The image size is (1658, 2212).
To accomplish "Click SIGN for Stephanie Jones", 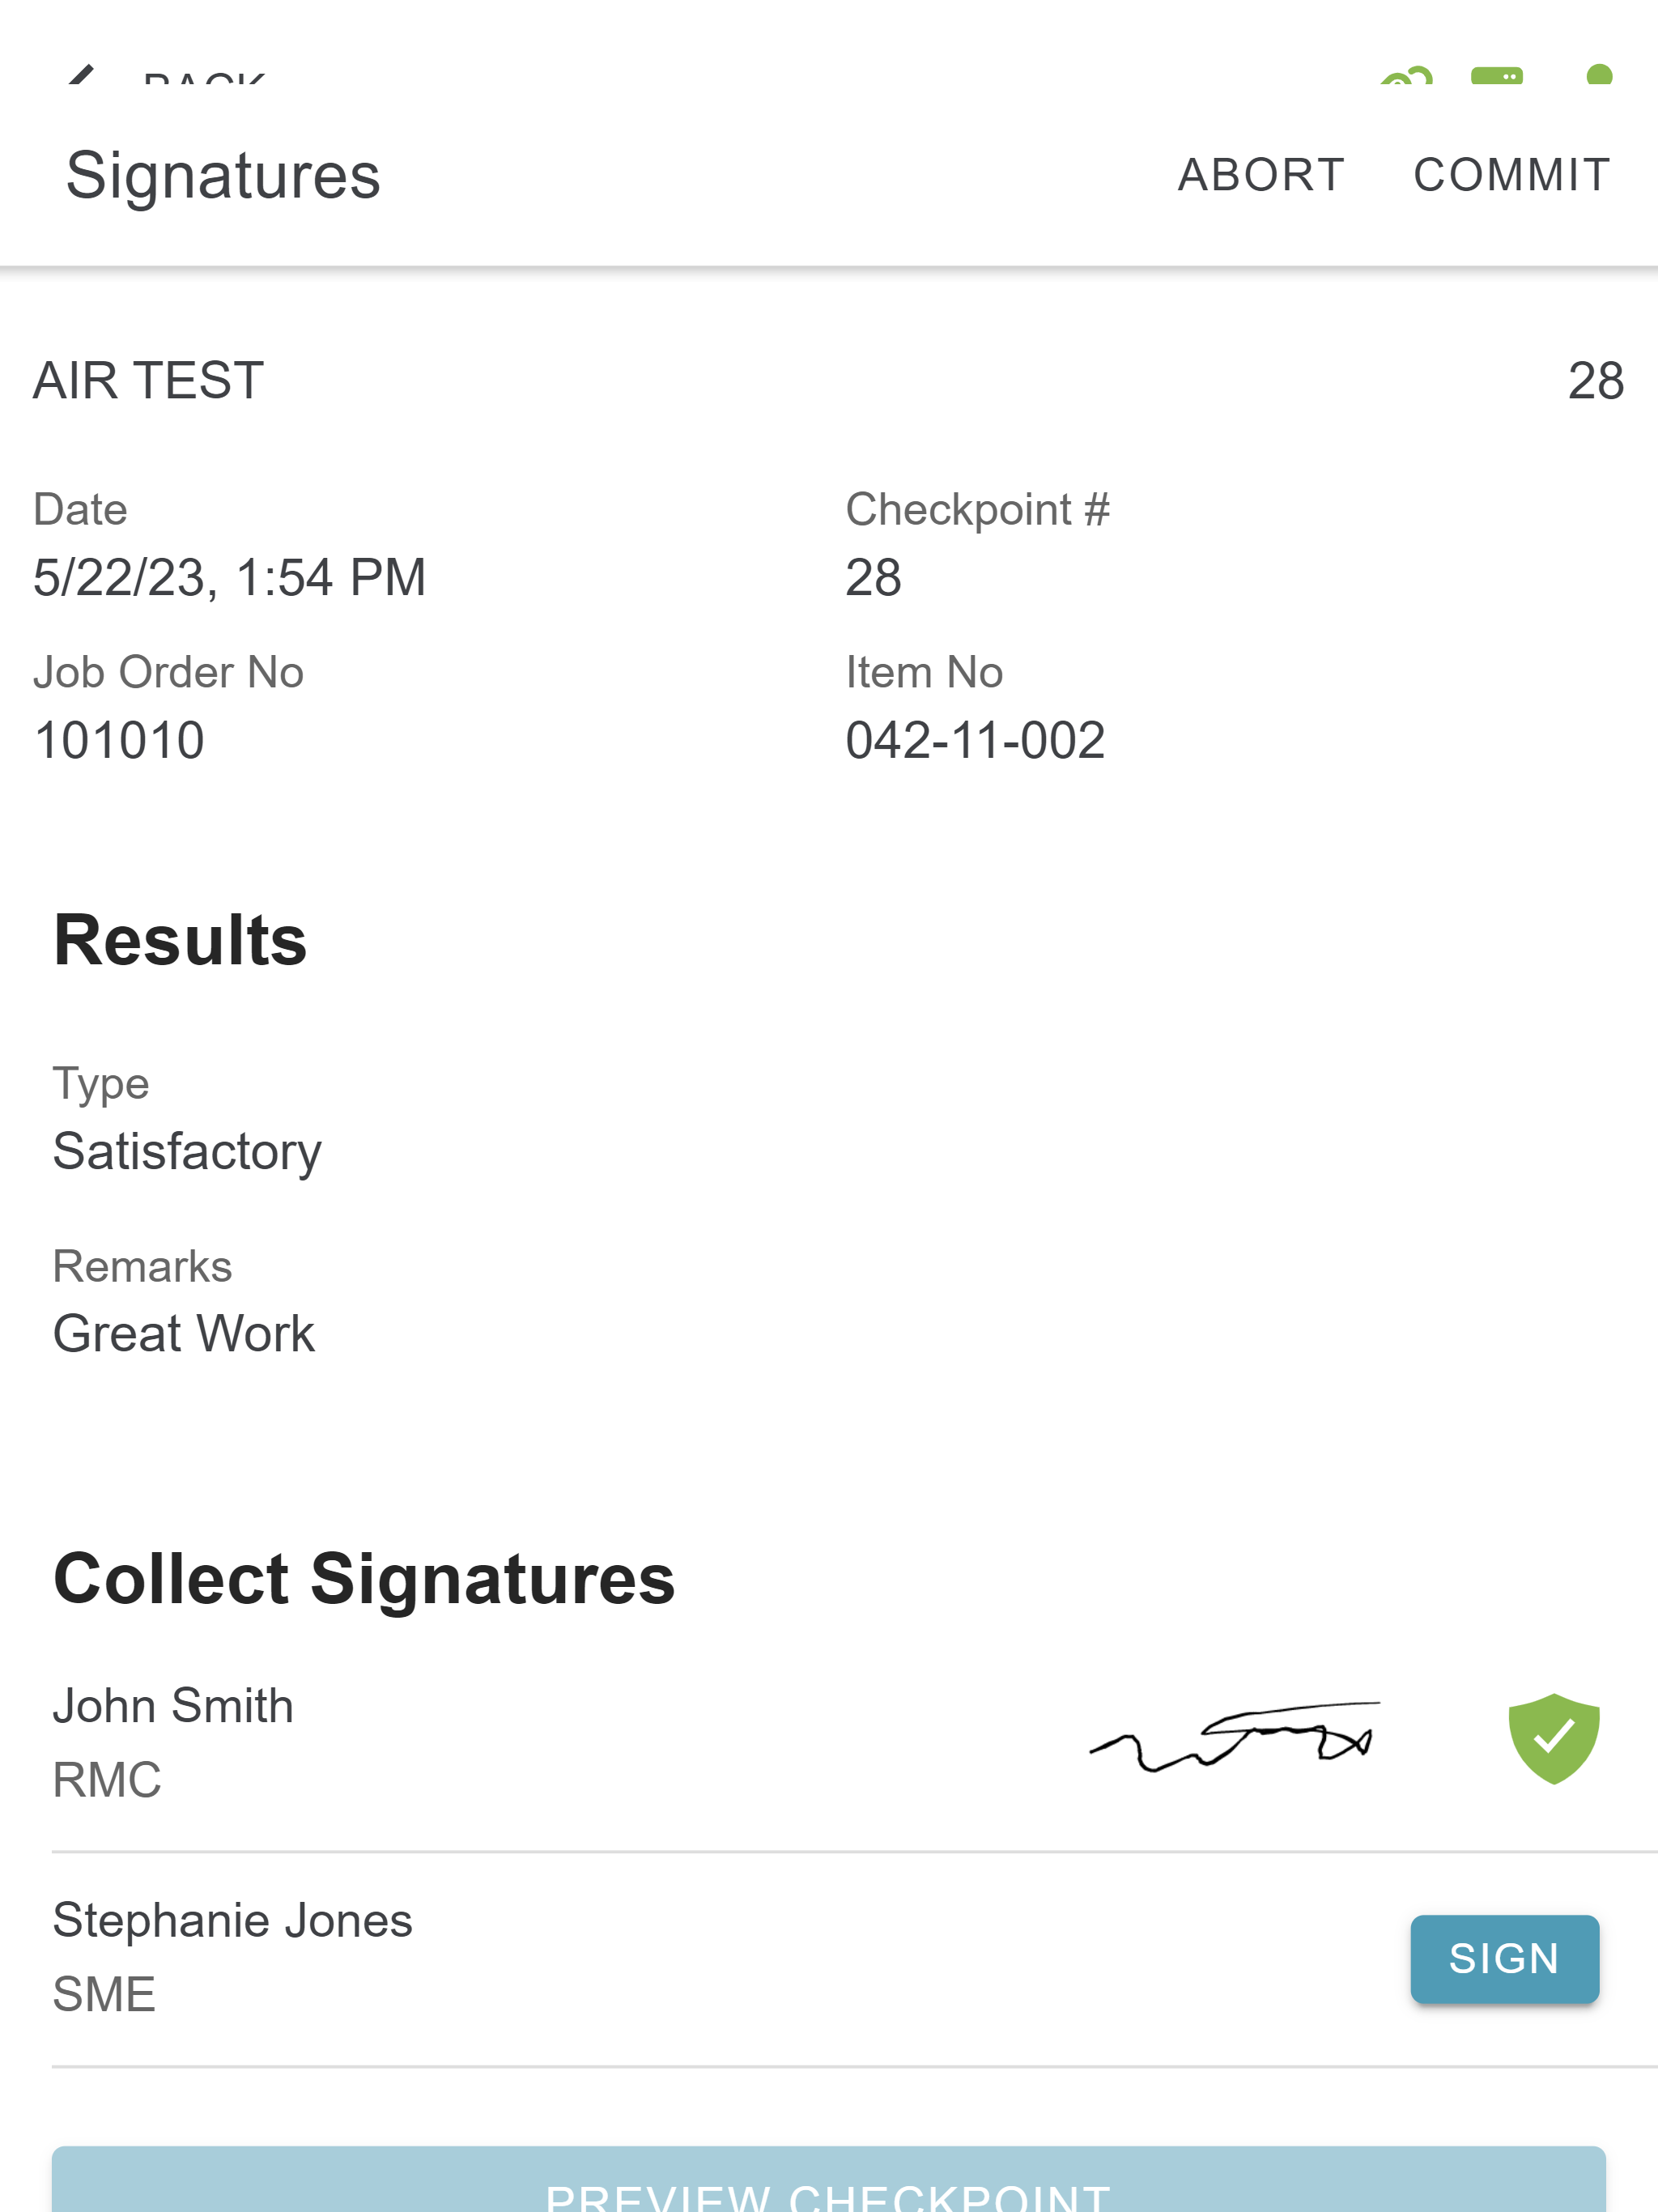I will [1504, 1959].
